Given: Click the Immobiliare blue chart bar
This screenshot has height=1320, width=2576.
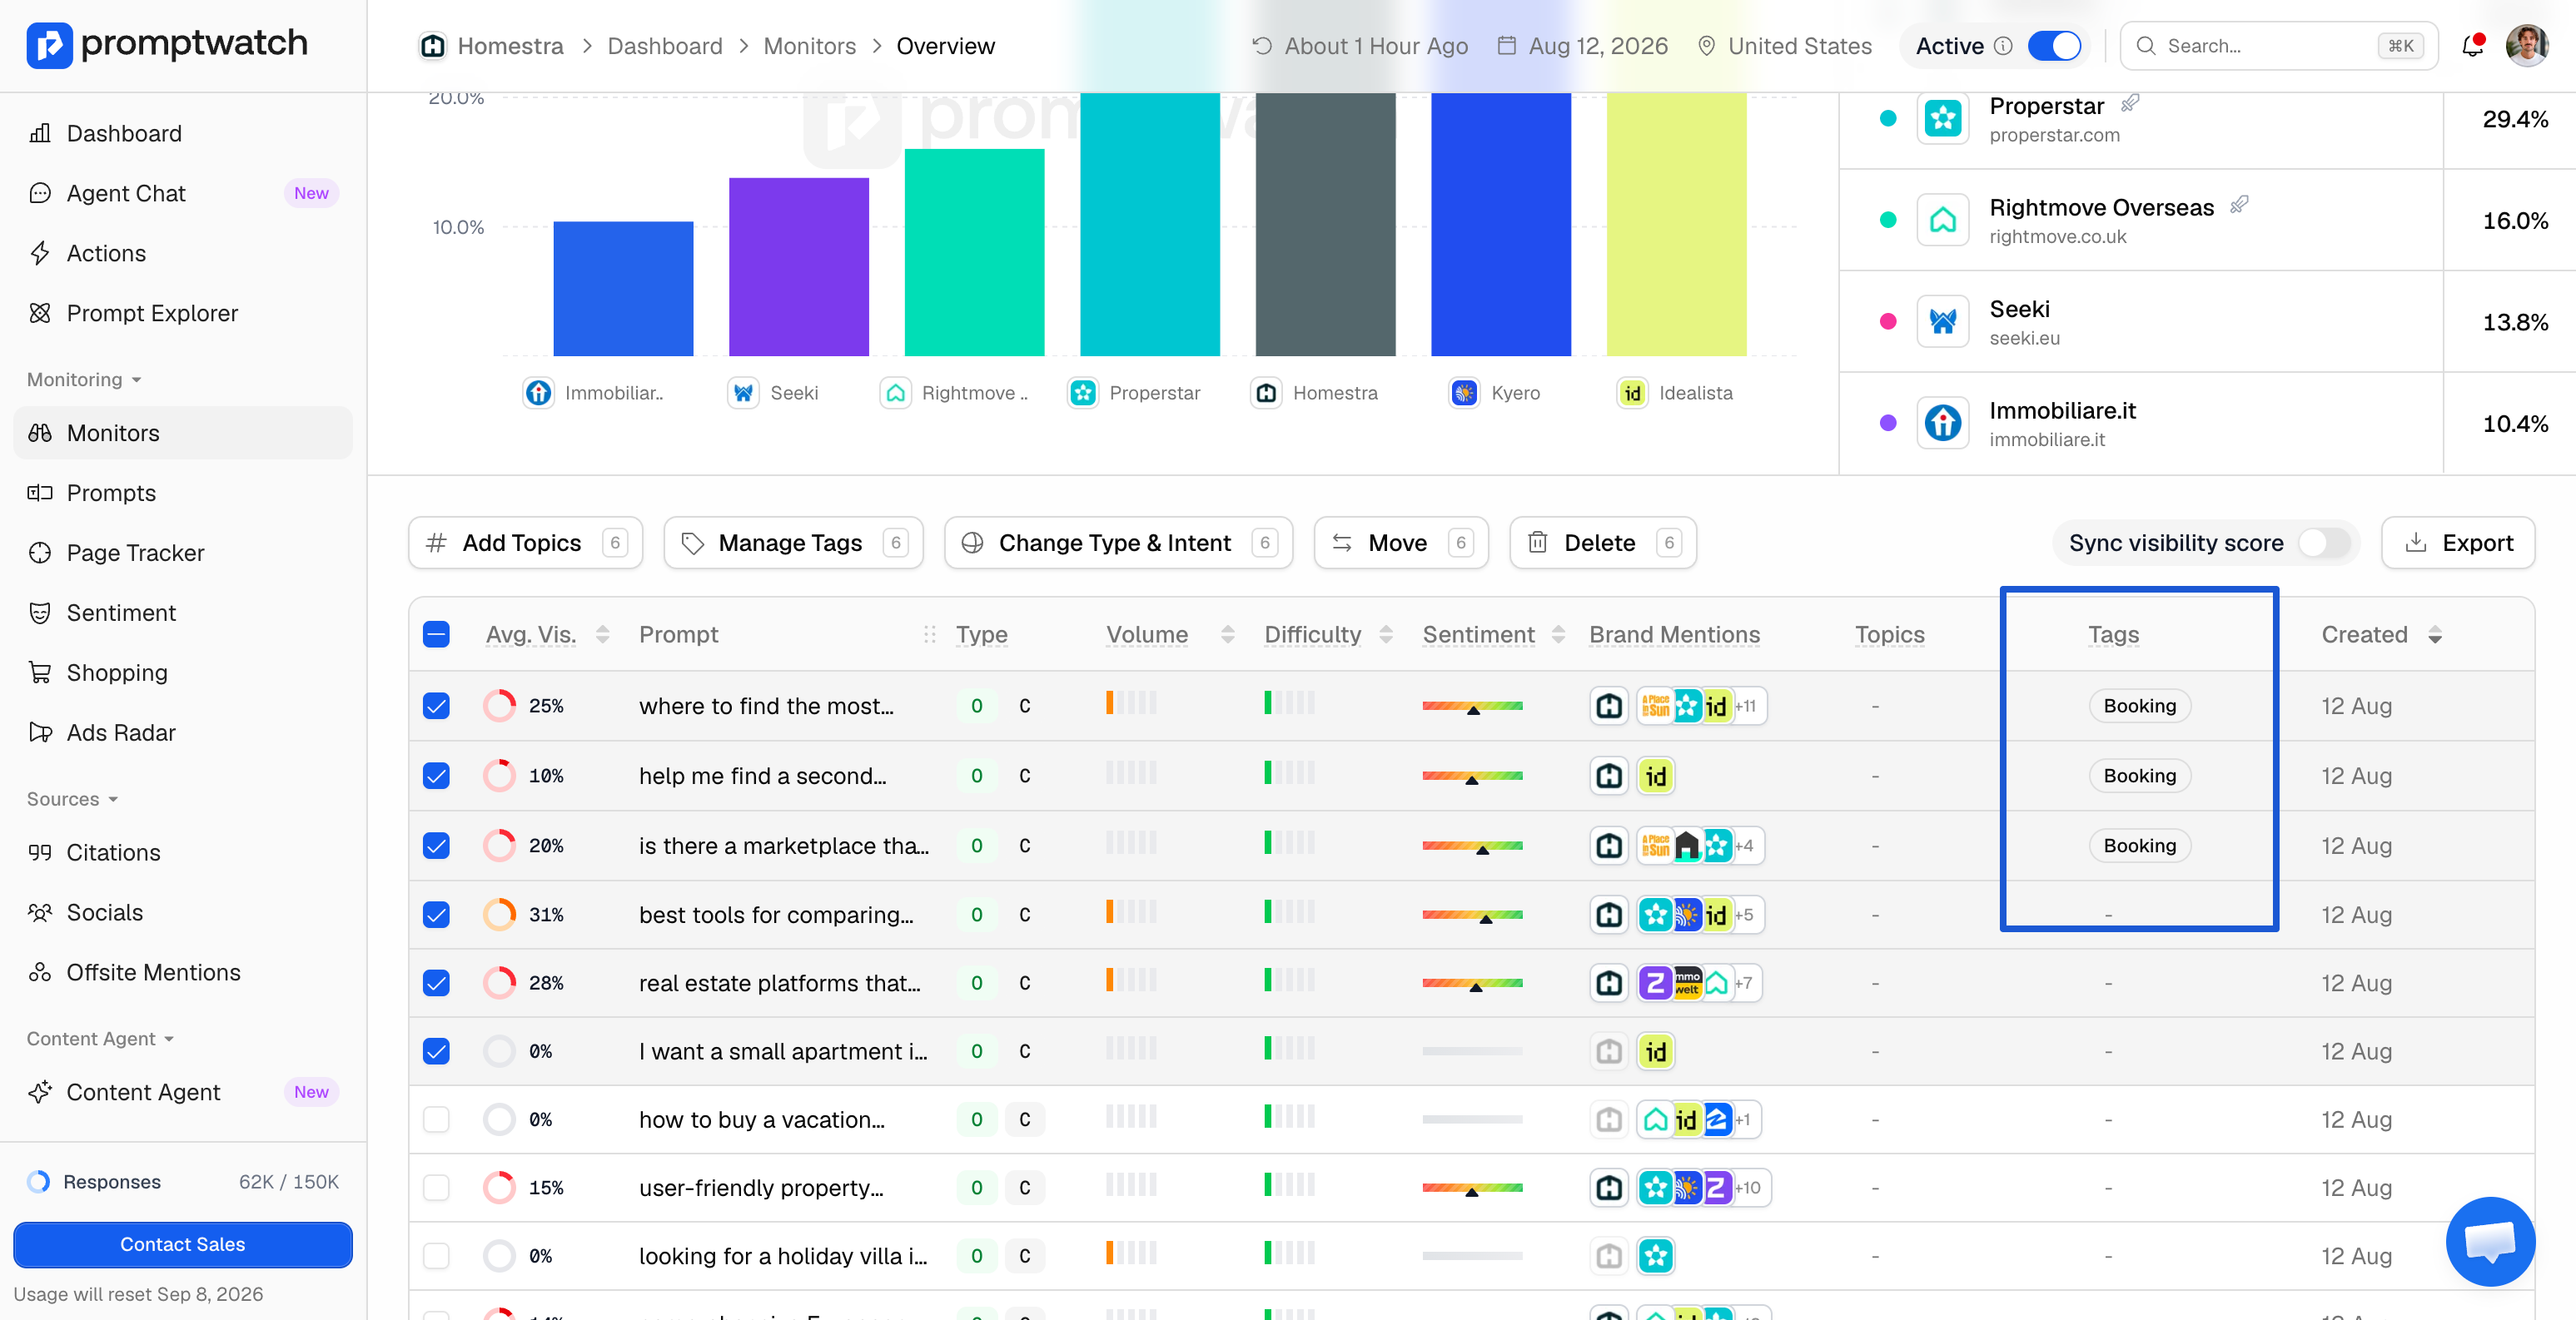Looking at the screenshot, I should pyautogui.click(x=623, y=289).
